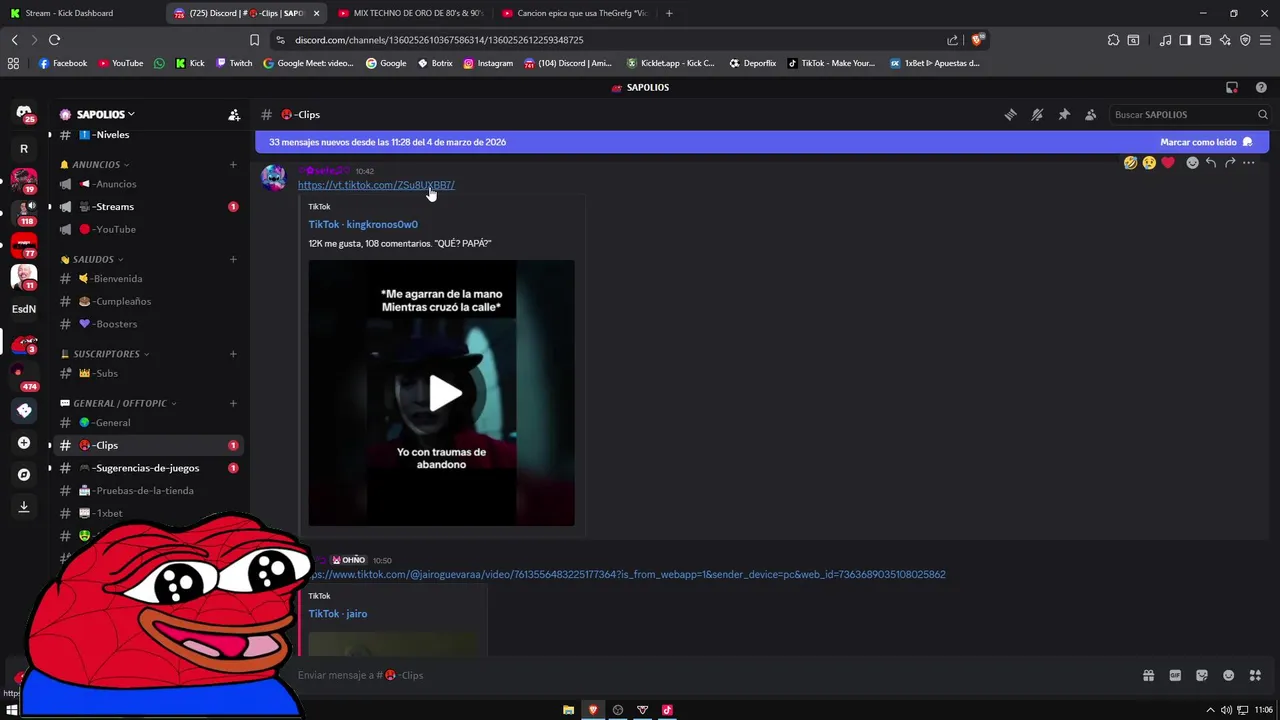Select the R server icon
Image resolution: width=1280 pixels, height=720 pixels.
(x=24, y=149)
